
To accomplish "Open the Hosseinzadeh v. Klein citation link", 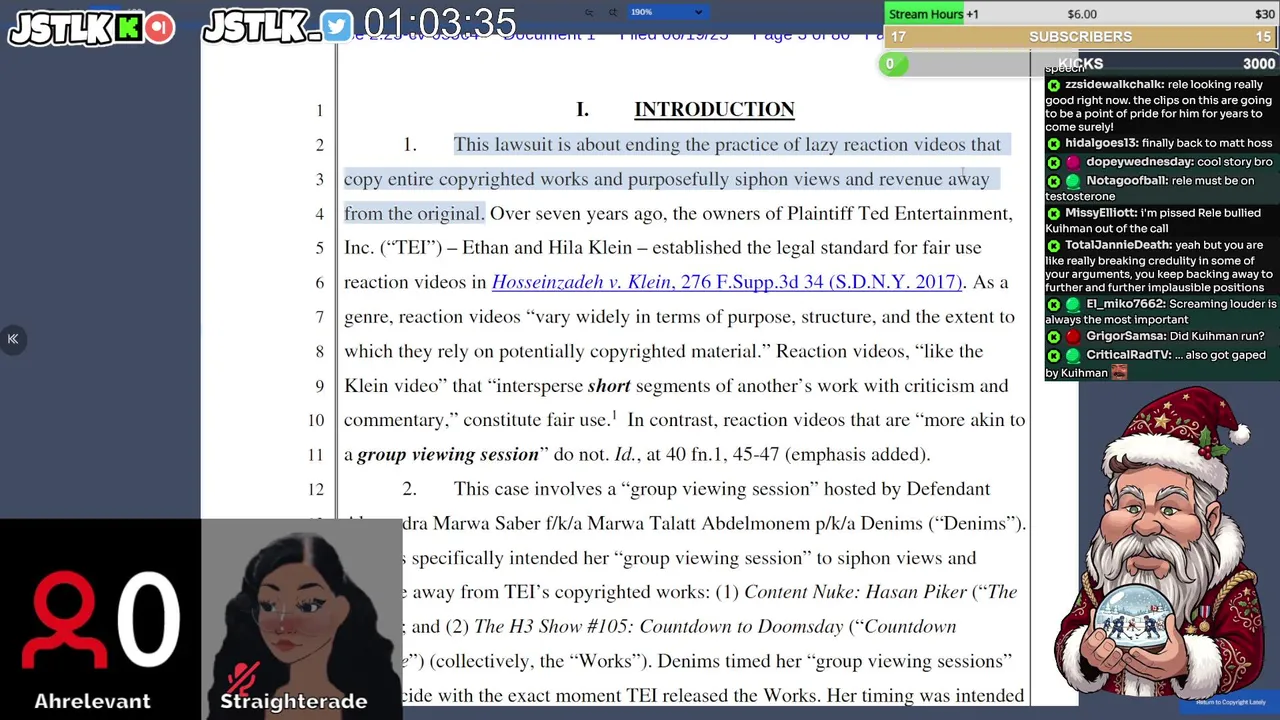I will pyautogui.click(x=727, y=282).
